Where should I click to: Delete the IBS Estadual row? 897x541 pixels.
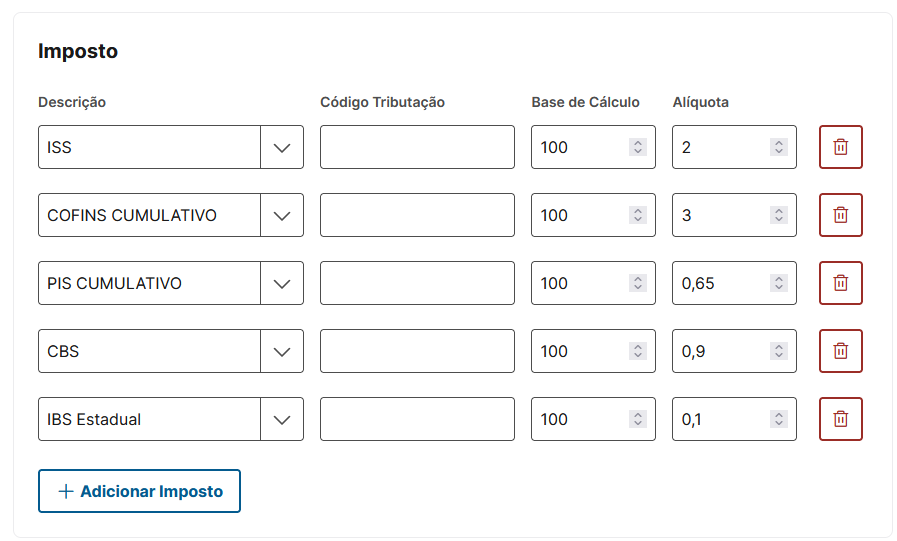click(x=840, y=419)
